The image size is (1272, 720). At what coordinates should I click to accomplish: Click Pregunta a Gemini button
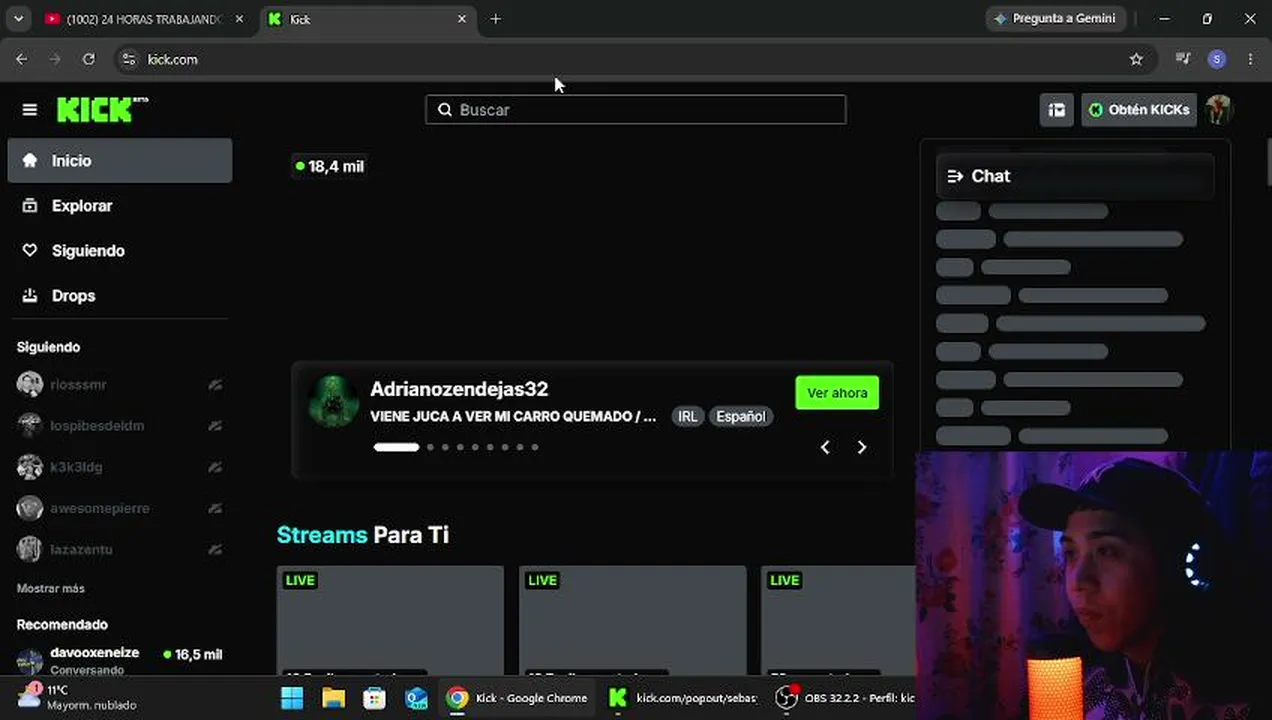(1056, 19)
